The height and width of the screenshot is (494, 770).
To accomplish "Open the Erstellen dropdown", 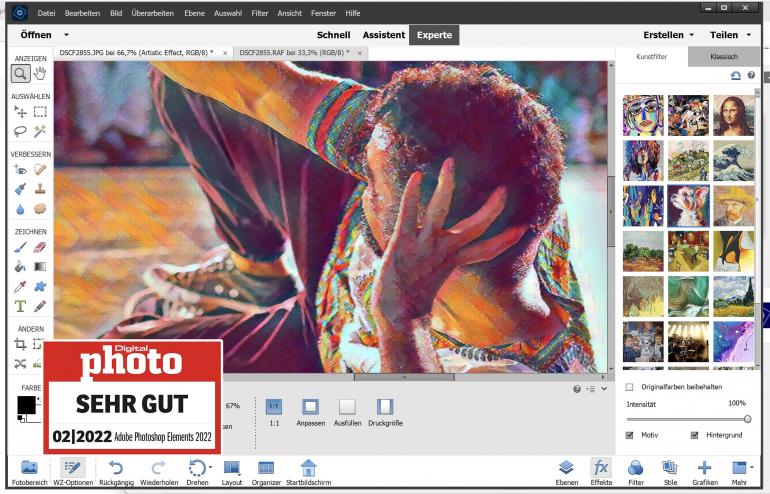I will [668, 35].
